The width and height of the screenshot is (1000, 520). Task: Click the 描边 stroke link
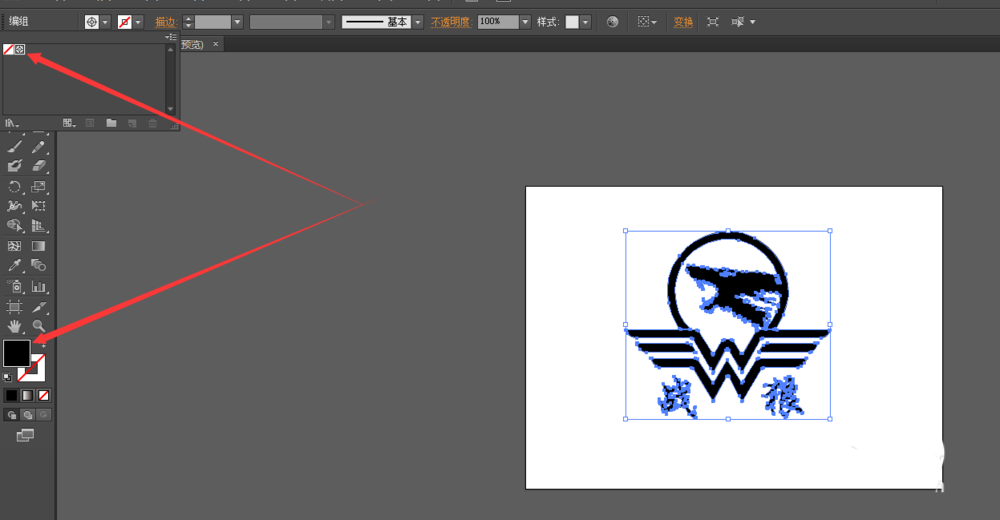165,22
